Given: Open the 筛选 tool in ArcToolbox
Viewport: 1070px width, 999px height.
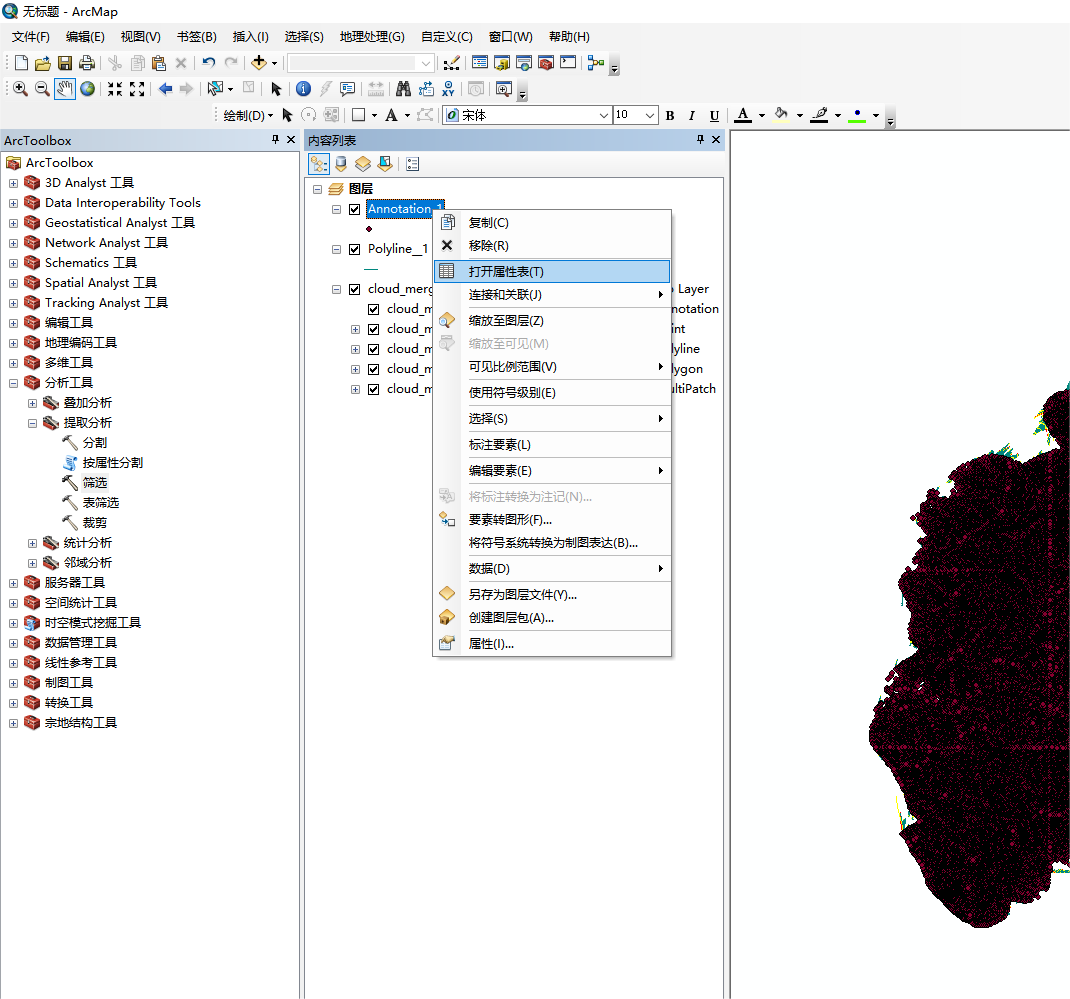Looking at the screenshot, I should coord(95,483).
